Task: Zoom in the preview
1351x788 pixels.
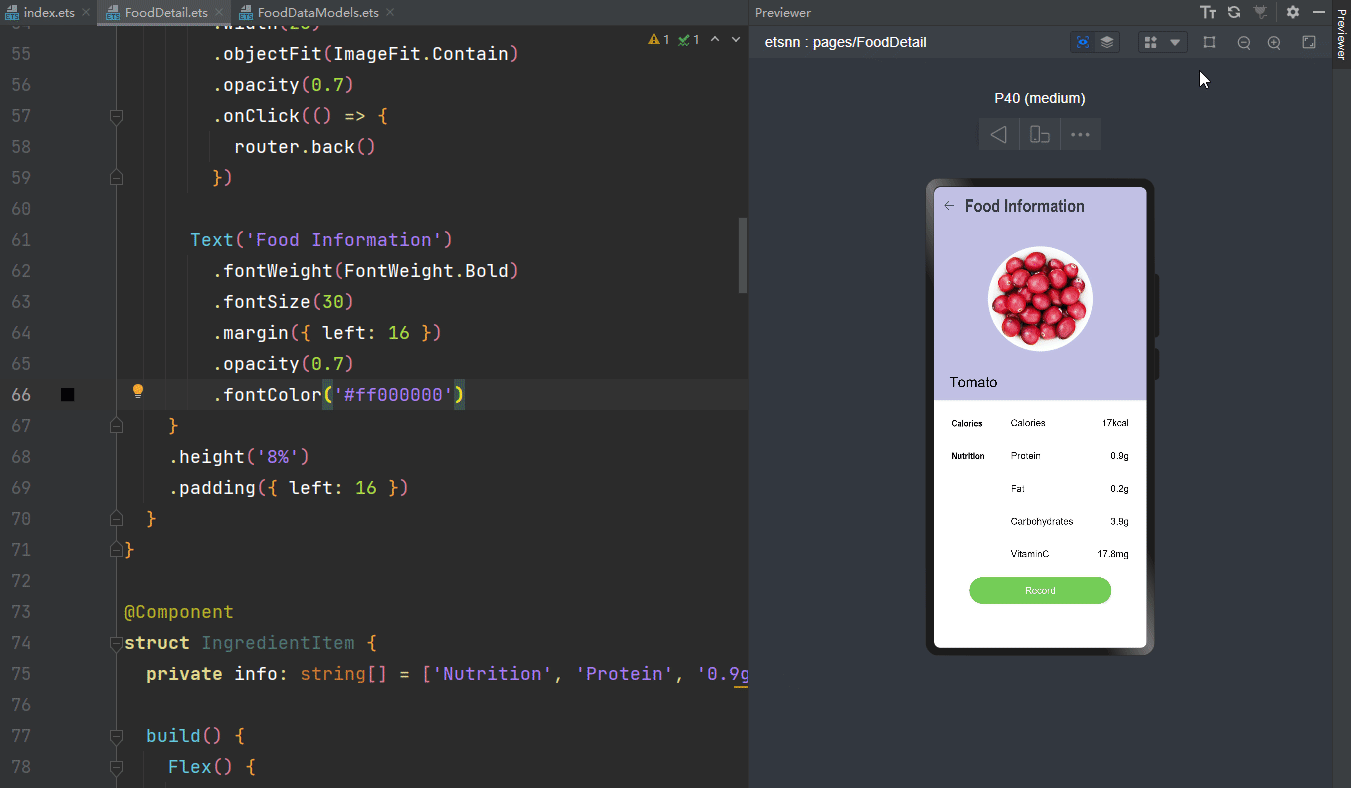Action: point(1274,43)
